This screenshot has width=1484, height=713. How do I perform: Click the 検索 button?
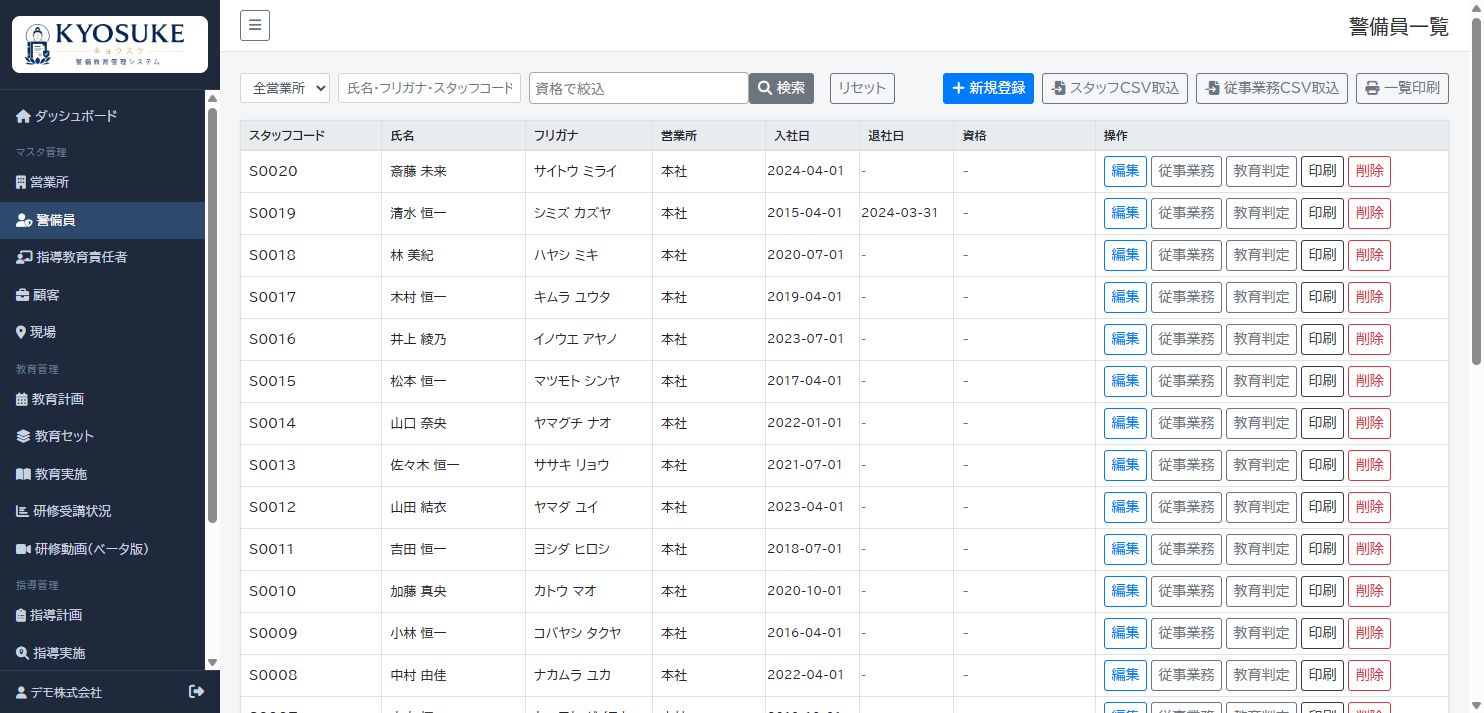click(781, 88)
